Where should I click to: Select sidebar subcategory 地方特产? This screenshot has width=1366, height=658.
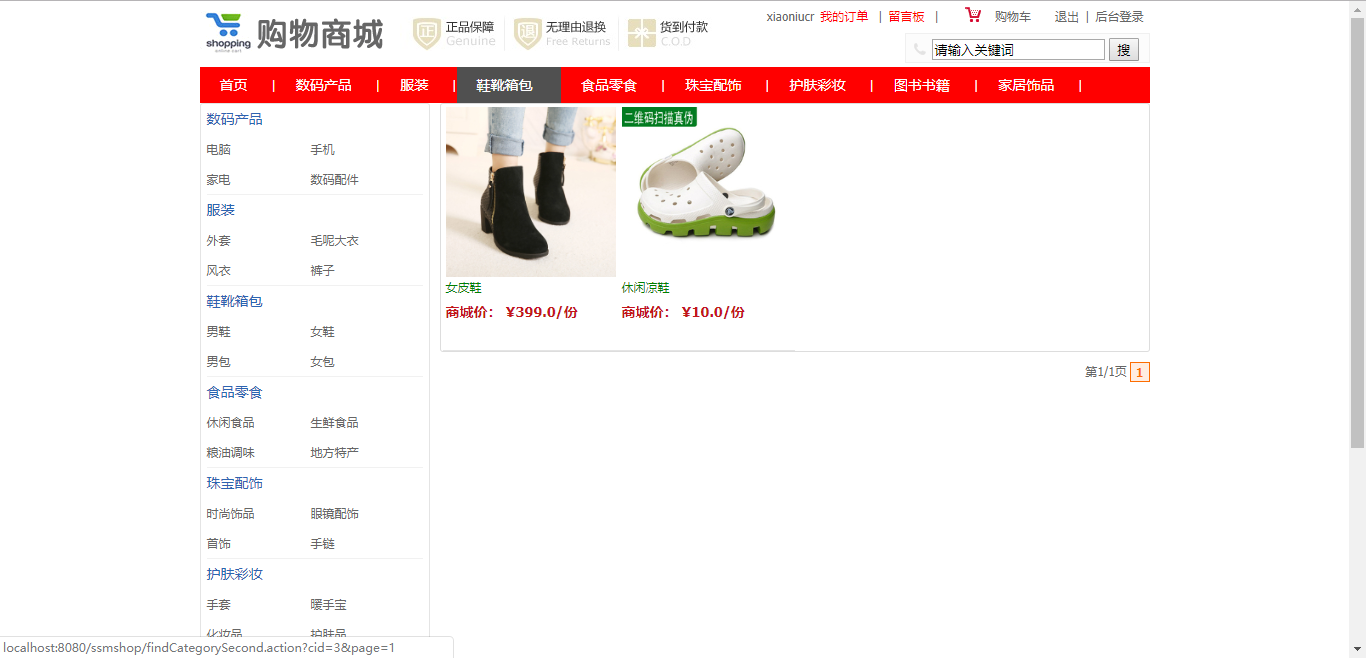(x=334, y=453)
